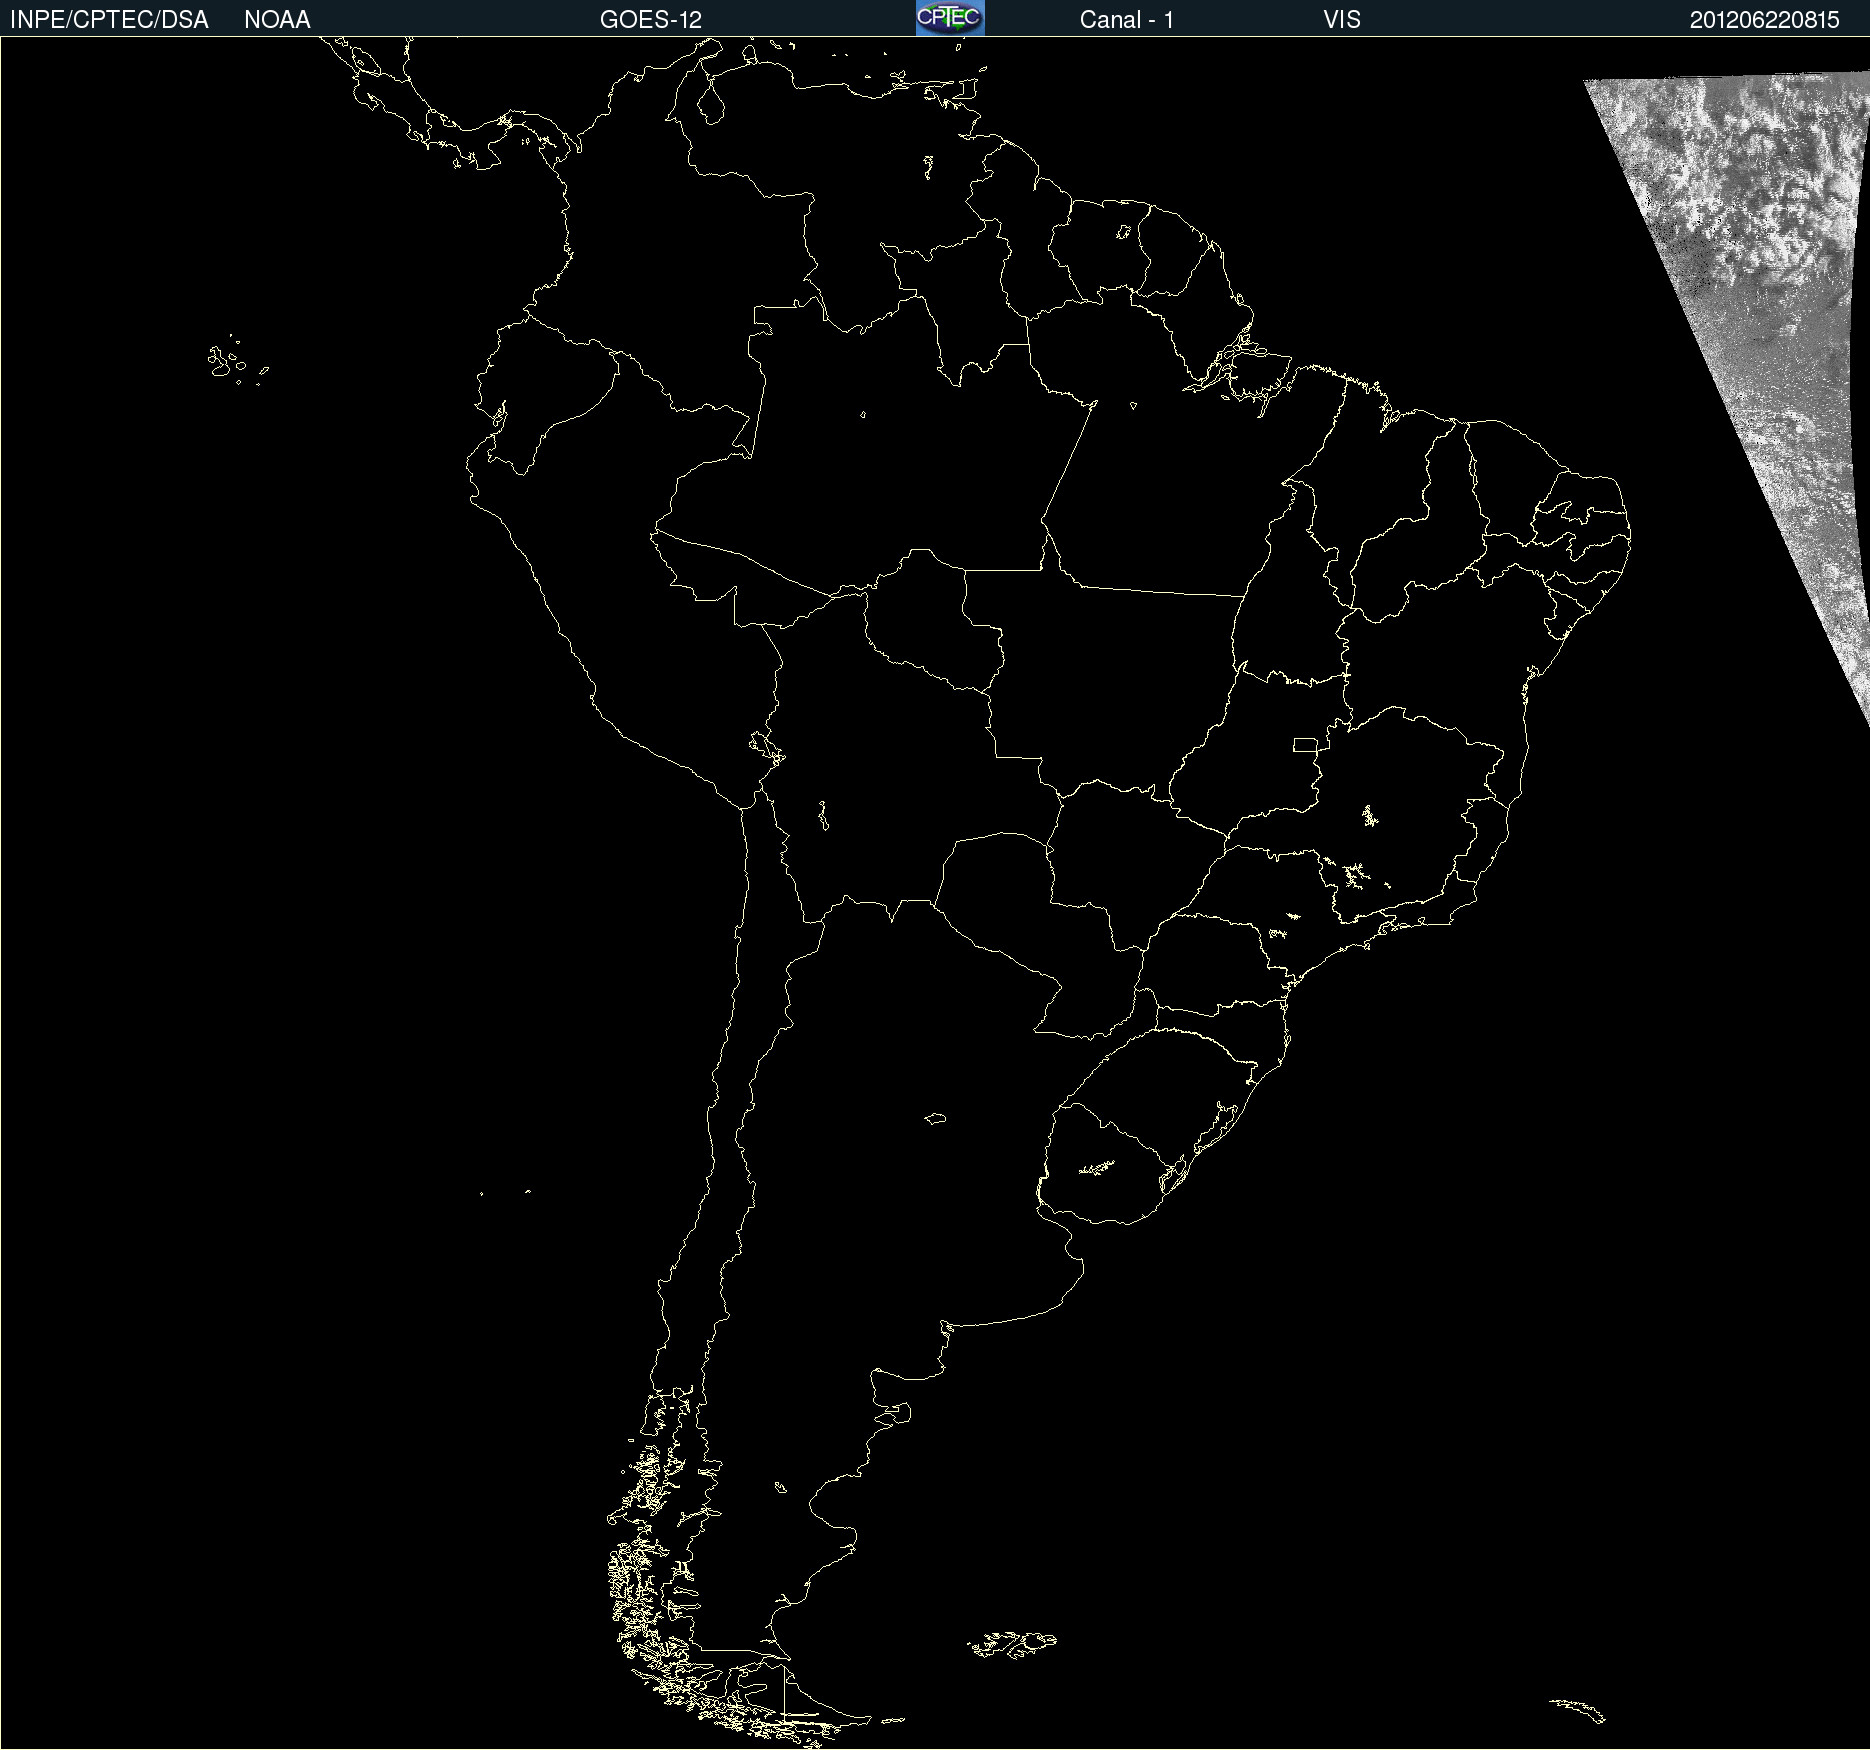1870x1750 pixels.
Task: Click the 201206220815 timestamp
Action: pos(1765,20)
